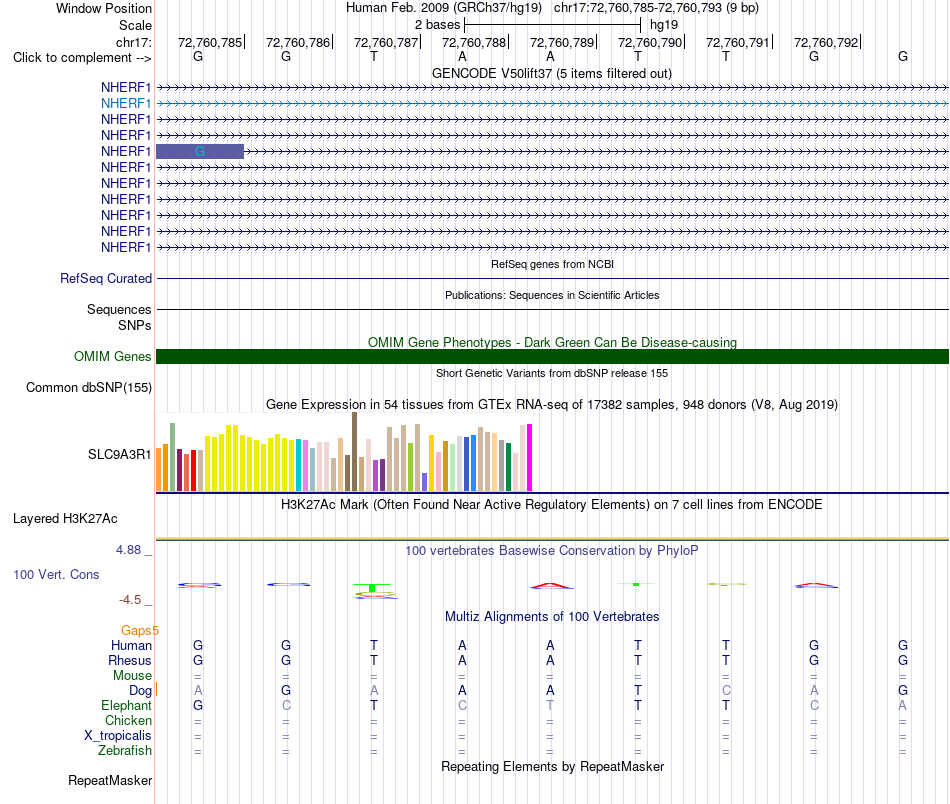
Task: Click the 100 Vert. Cons label
Action: (56, 574)
